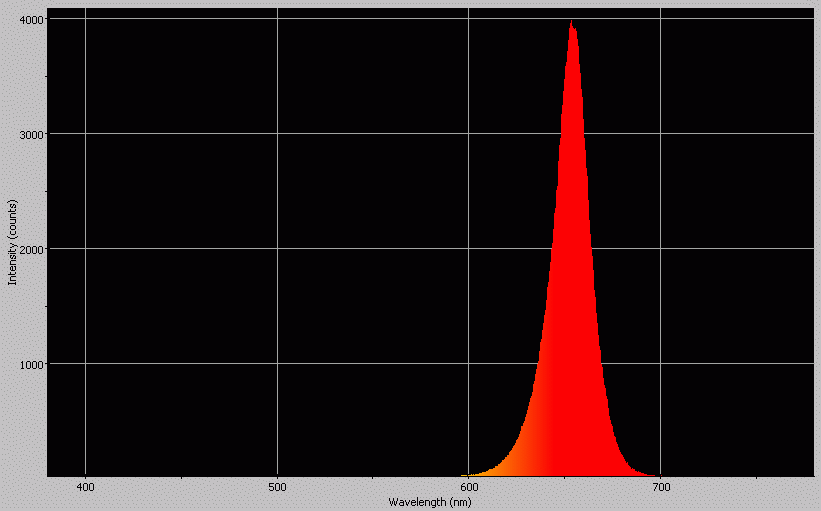Click the 3000 intensity axis label
Image resolution: width=821 pixels, height=511 pixels.
31,134
